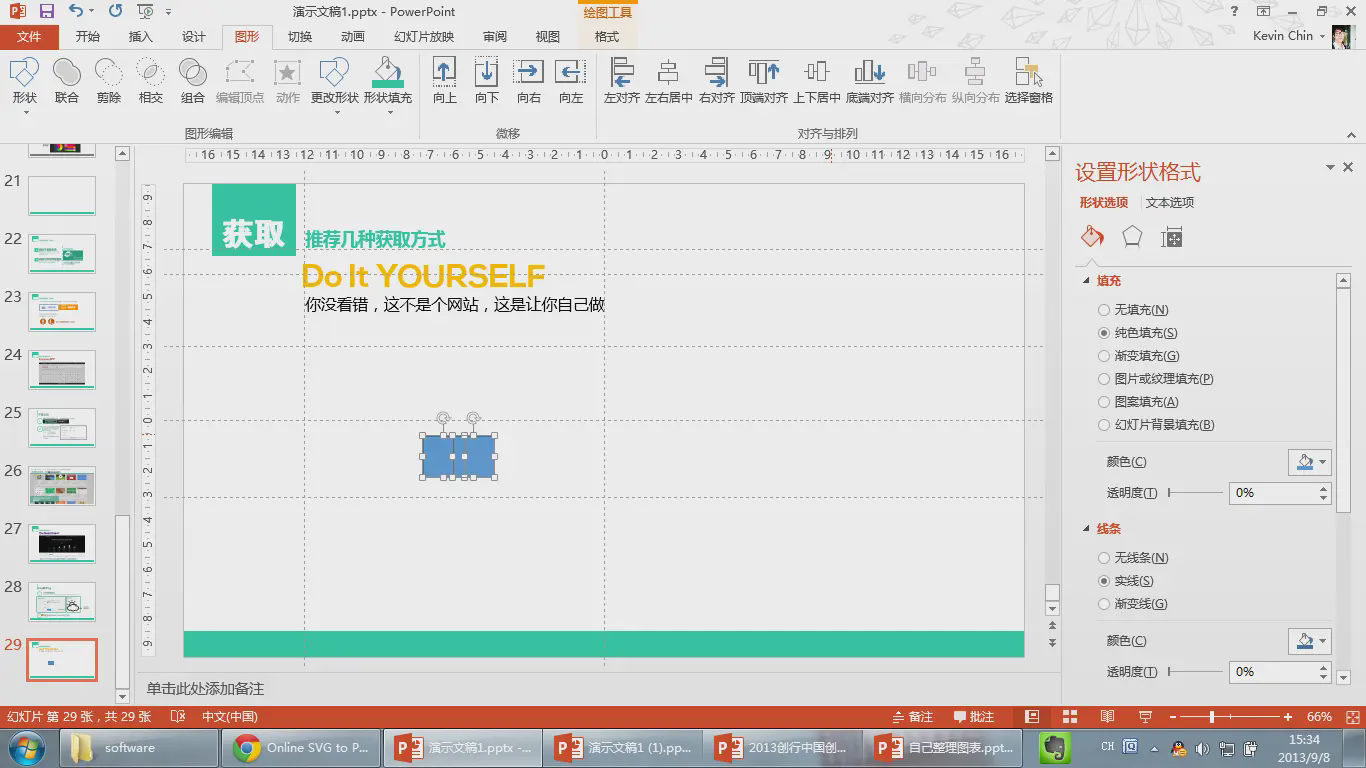The image size is (1366, 768).
Task: Open the 选择窗格 selection pane
Action: pos(1028,80)
